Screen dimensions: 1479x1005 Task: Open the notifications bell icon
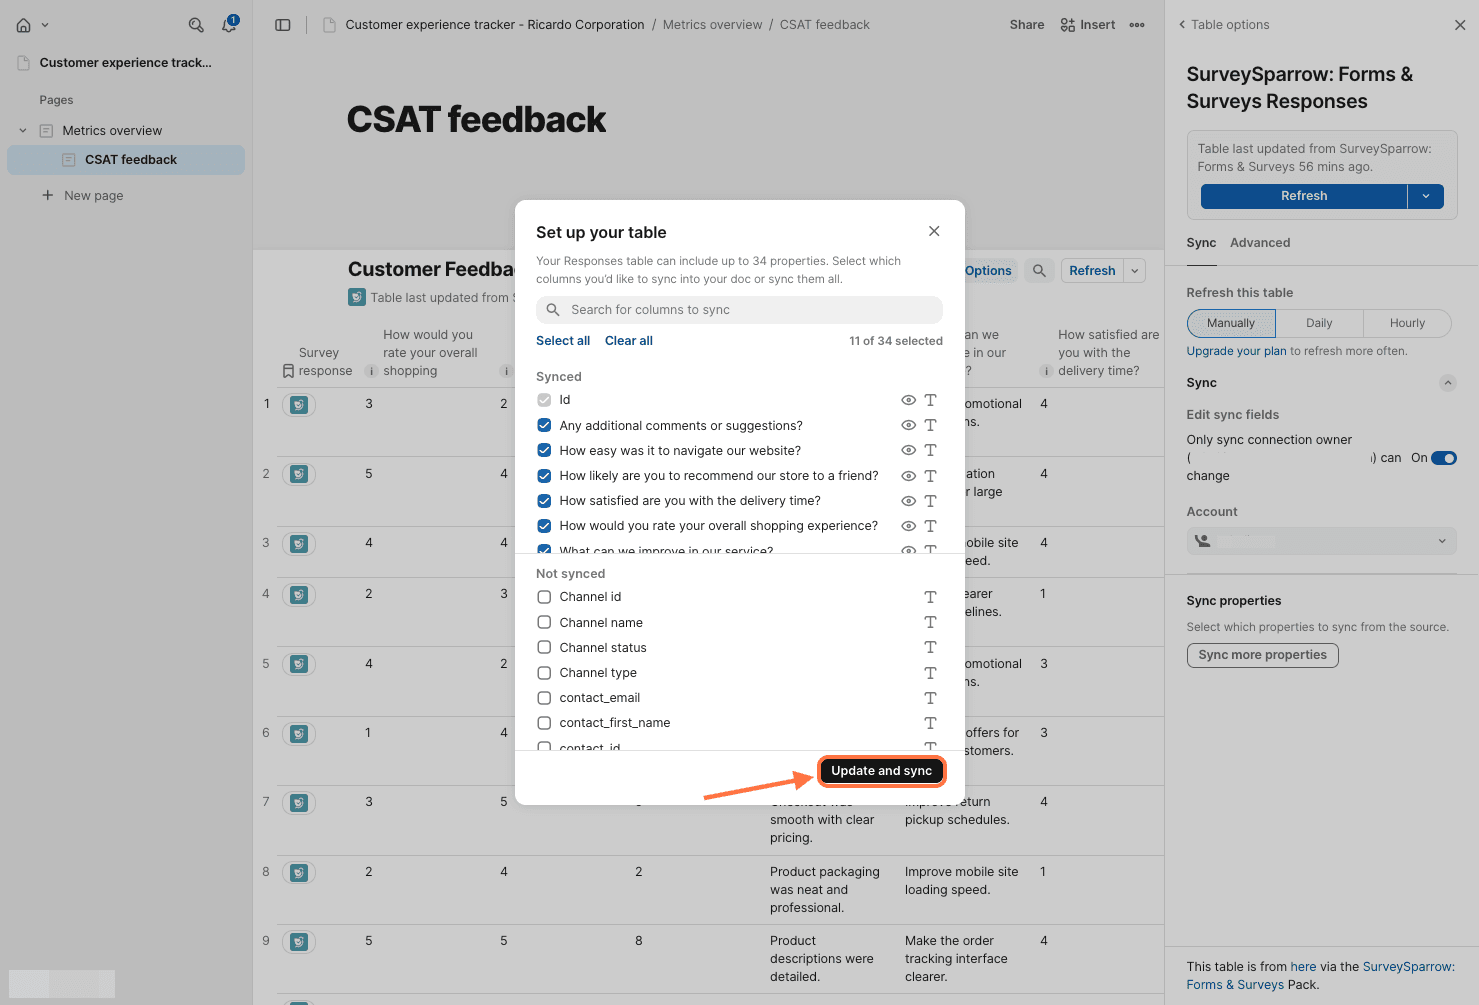coord(229,25)
